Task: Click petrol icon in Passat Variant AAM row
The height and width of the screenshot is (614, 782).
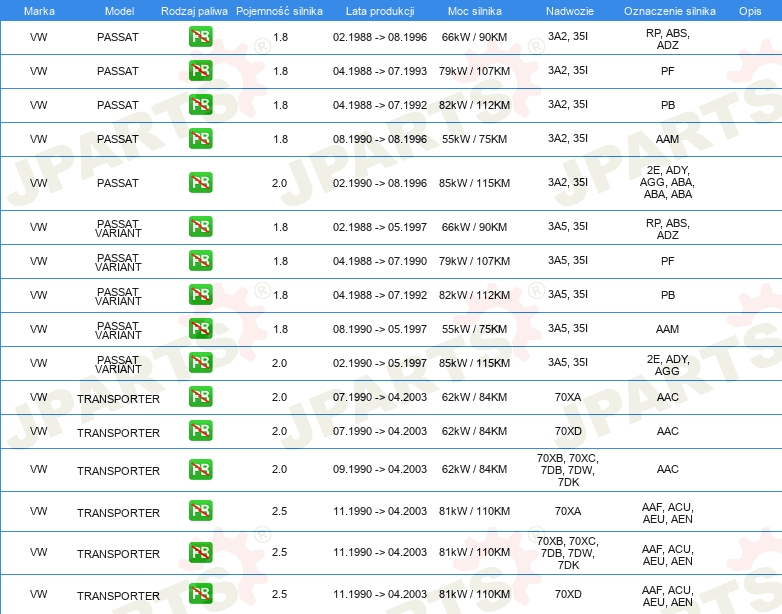Action: point(200,328)
